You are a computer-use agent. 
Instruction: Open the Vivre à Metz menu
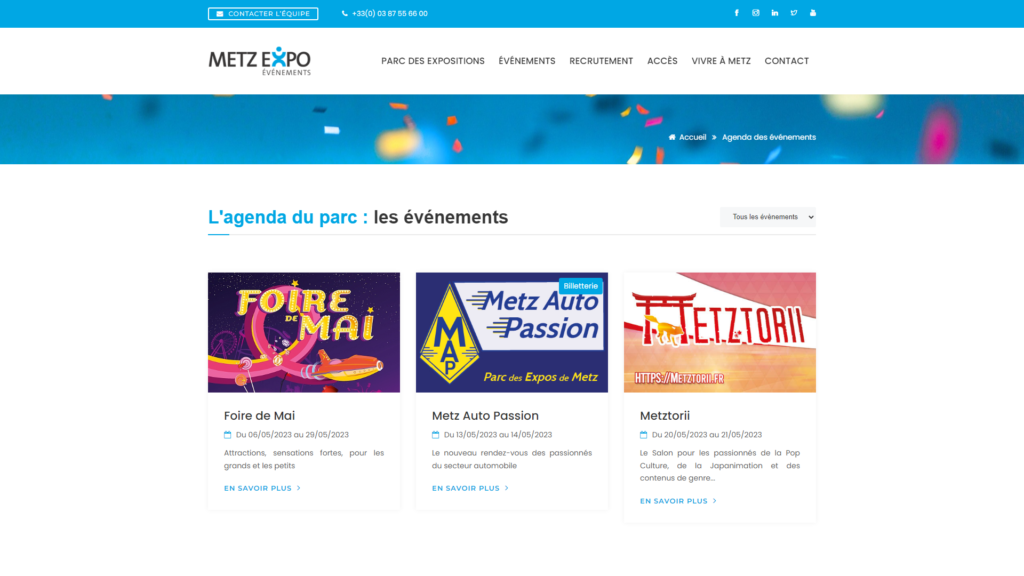[721, 61]
